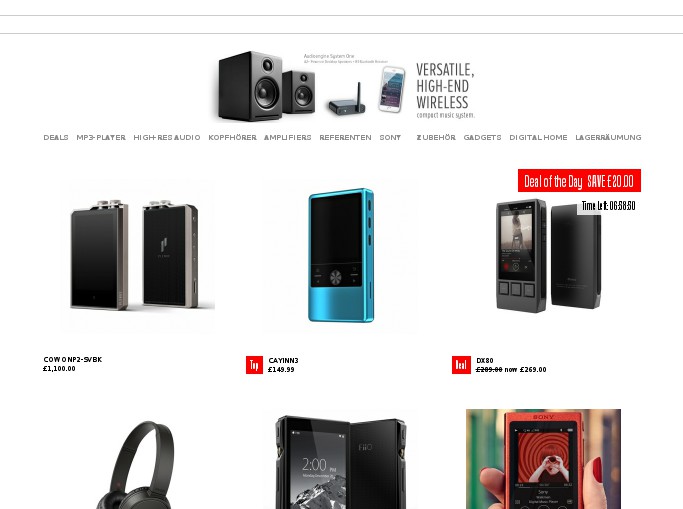View the blue Cayin N3 player image

coord(341,256)
